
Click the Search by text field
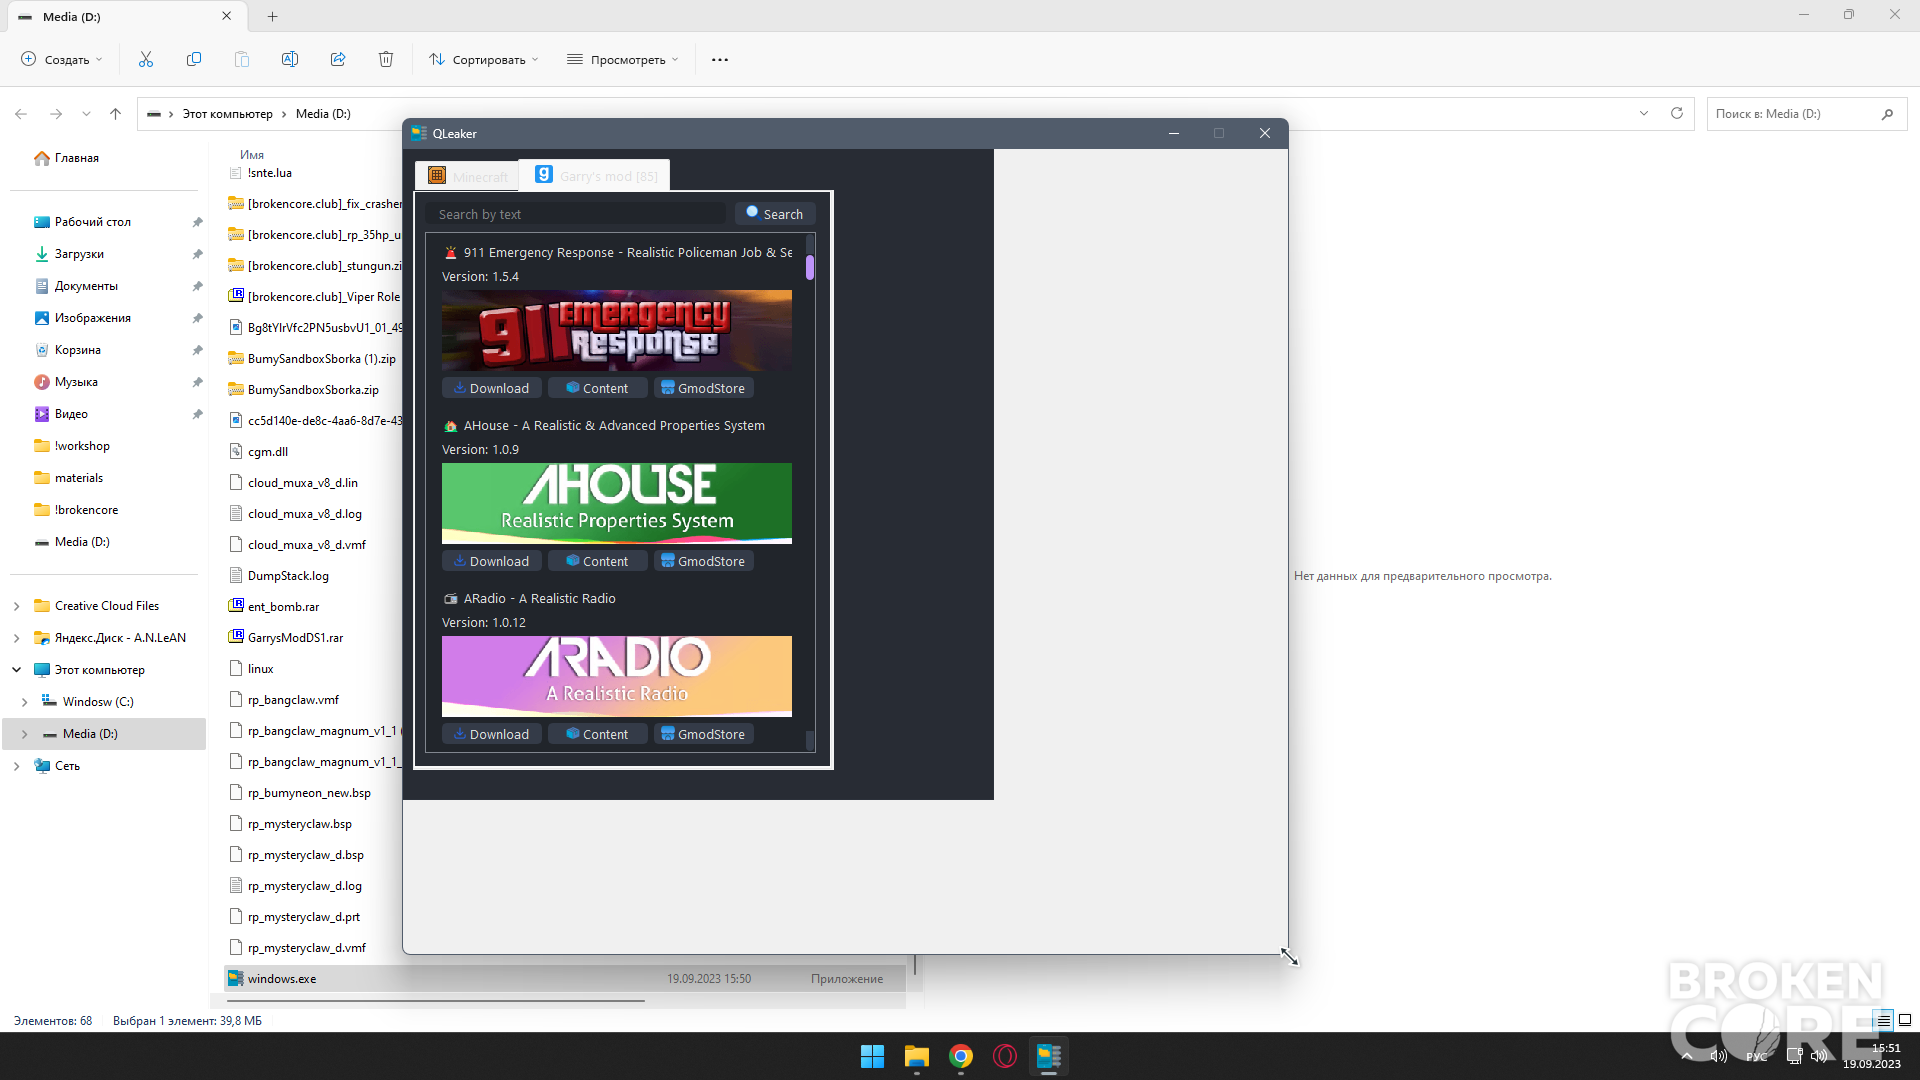576,214
